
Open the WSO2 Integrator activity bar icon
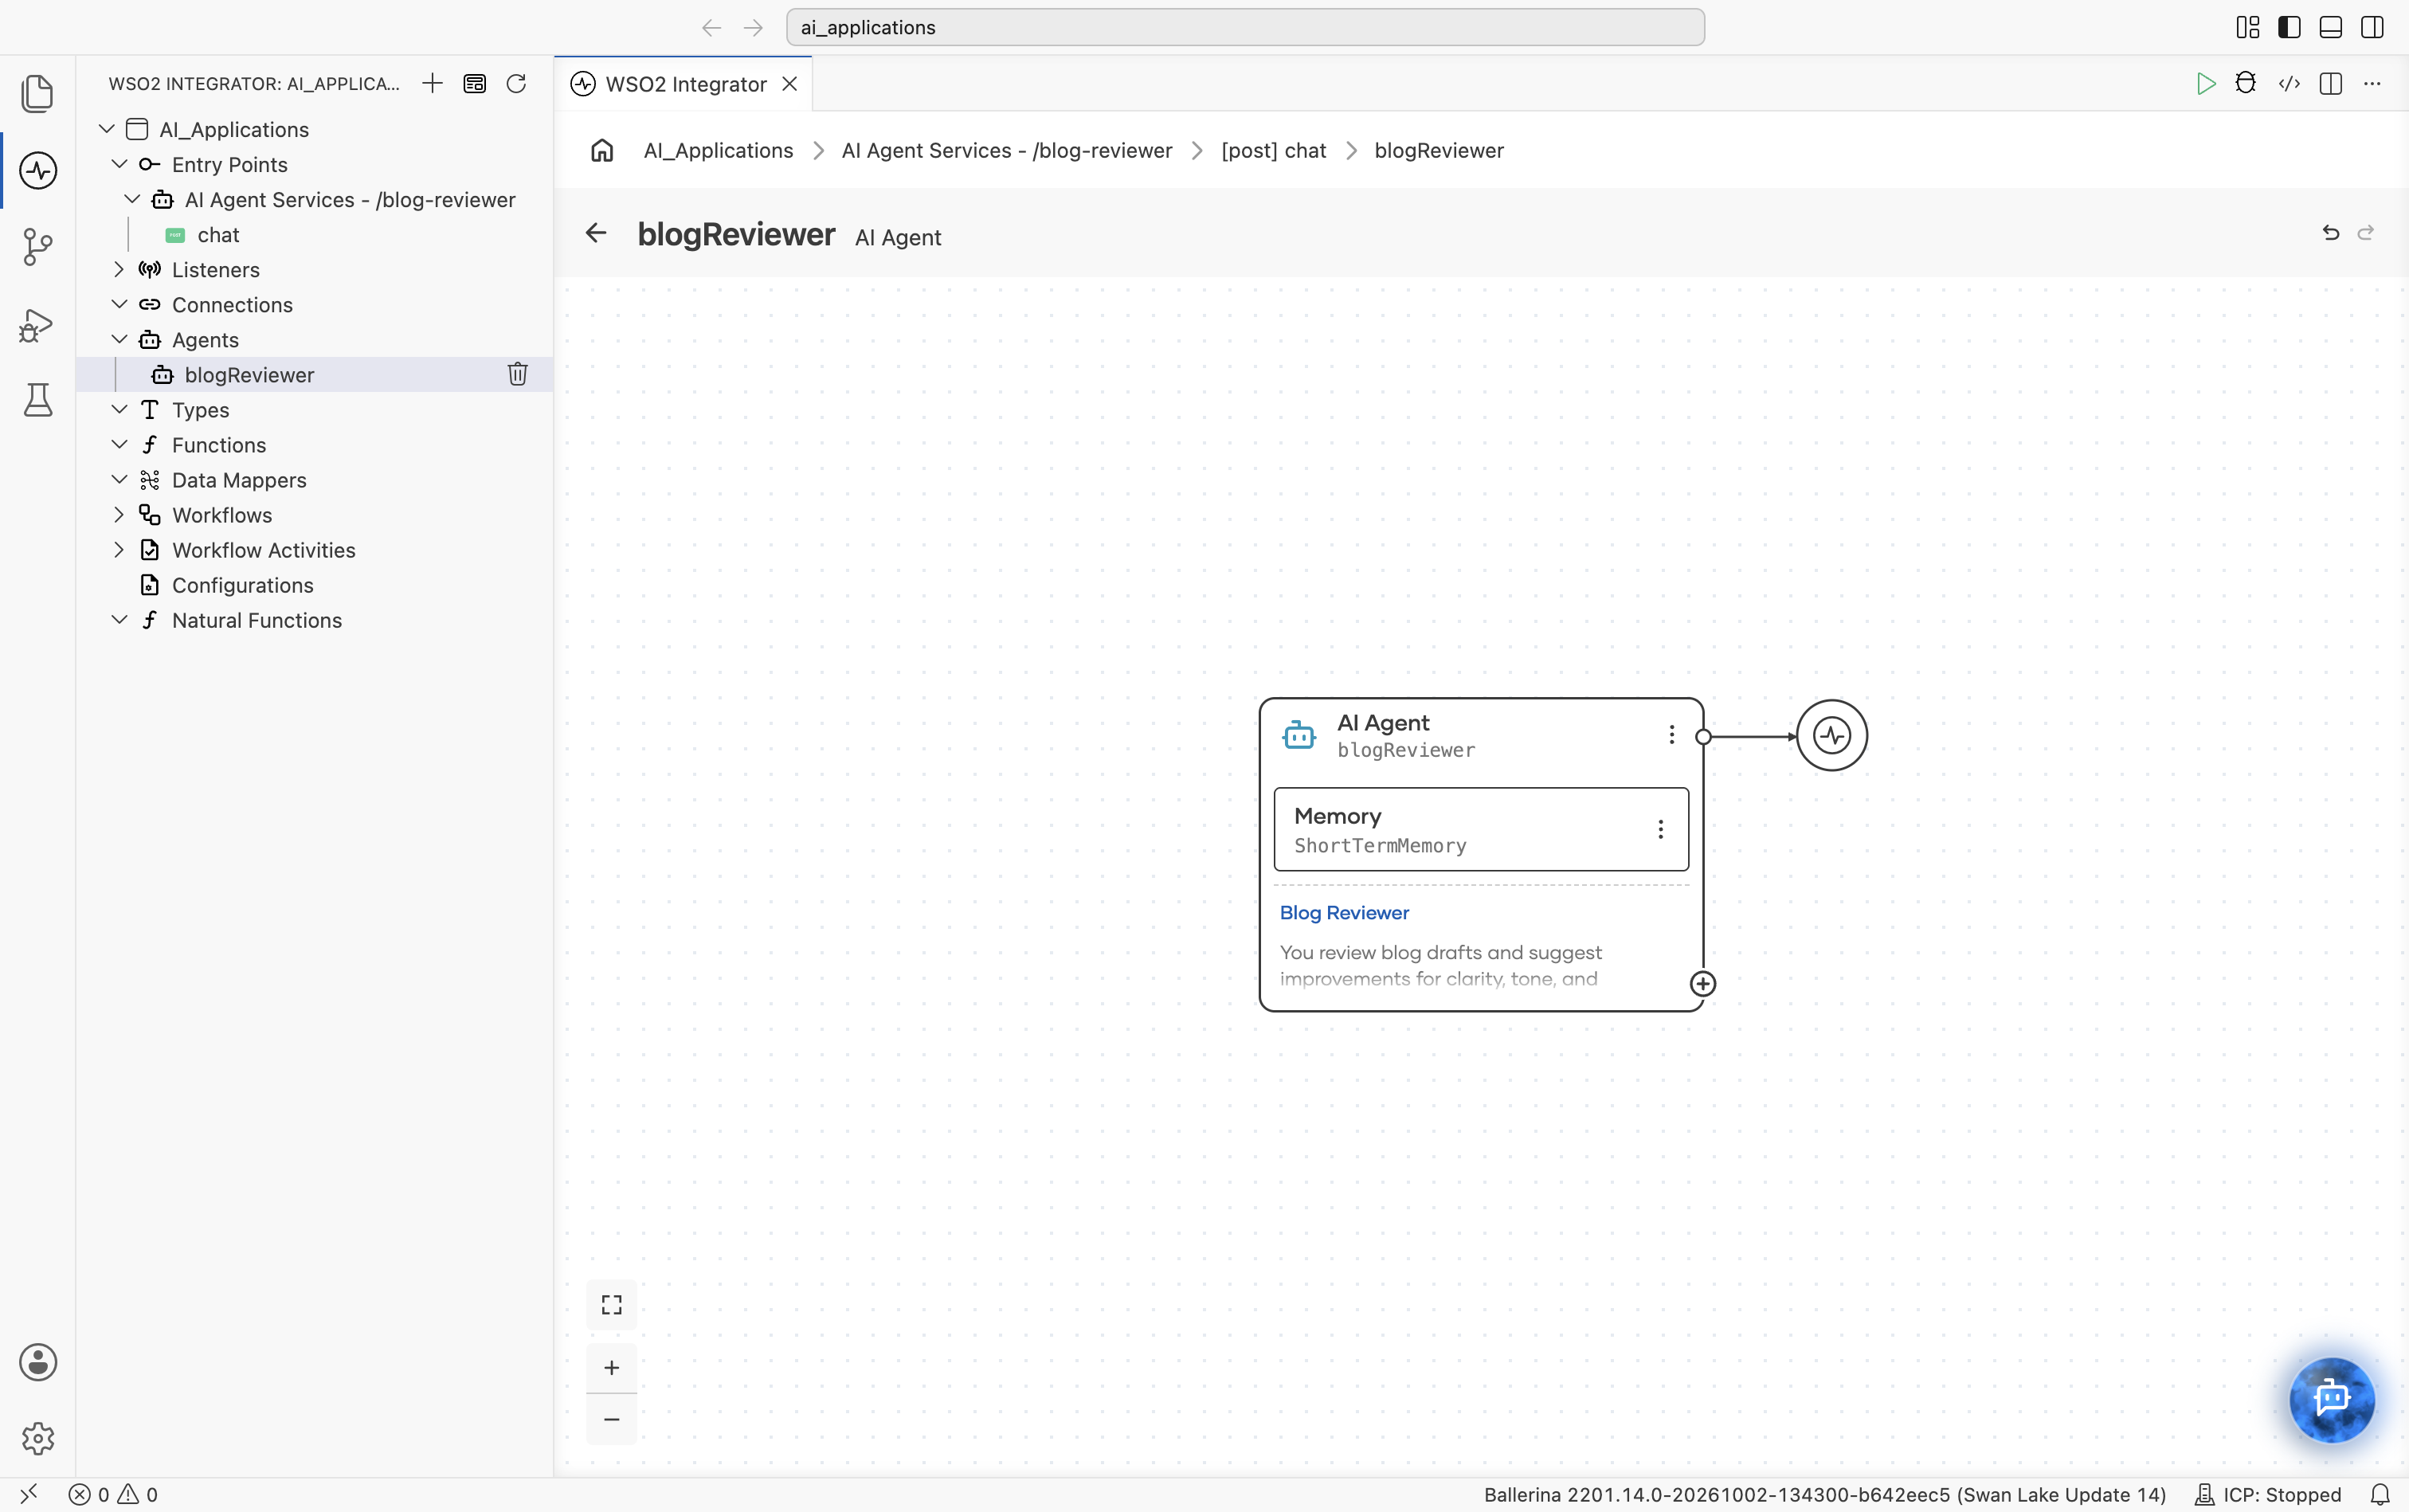point(38,170)
